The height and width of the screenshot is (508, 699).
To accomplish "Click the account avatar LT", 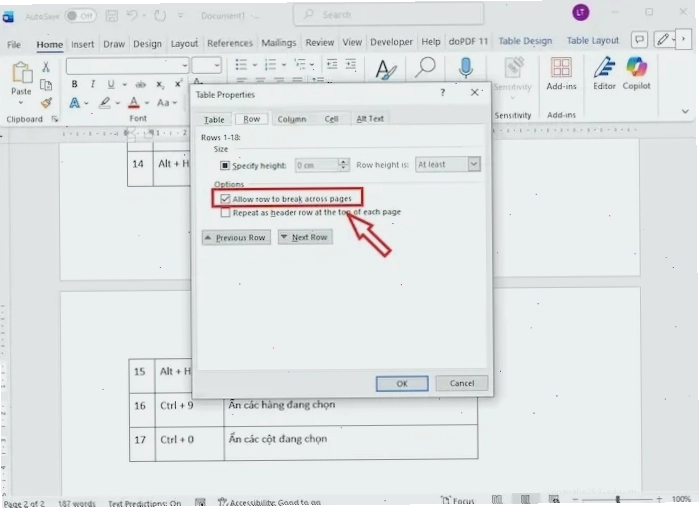I will (580, 12).
